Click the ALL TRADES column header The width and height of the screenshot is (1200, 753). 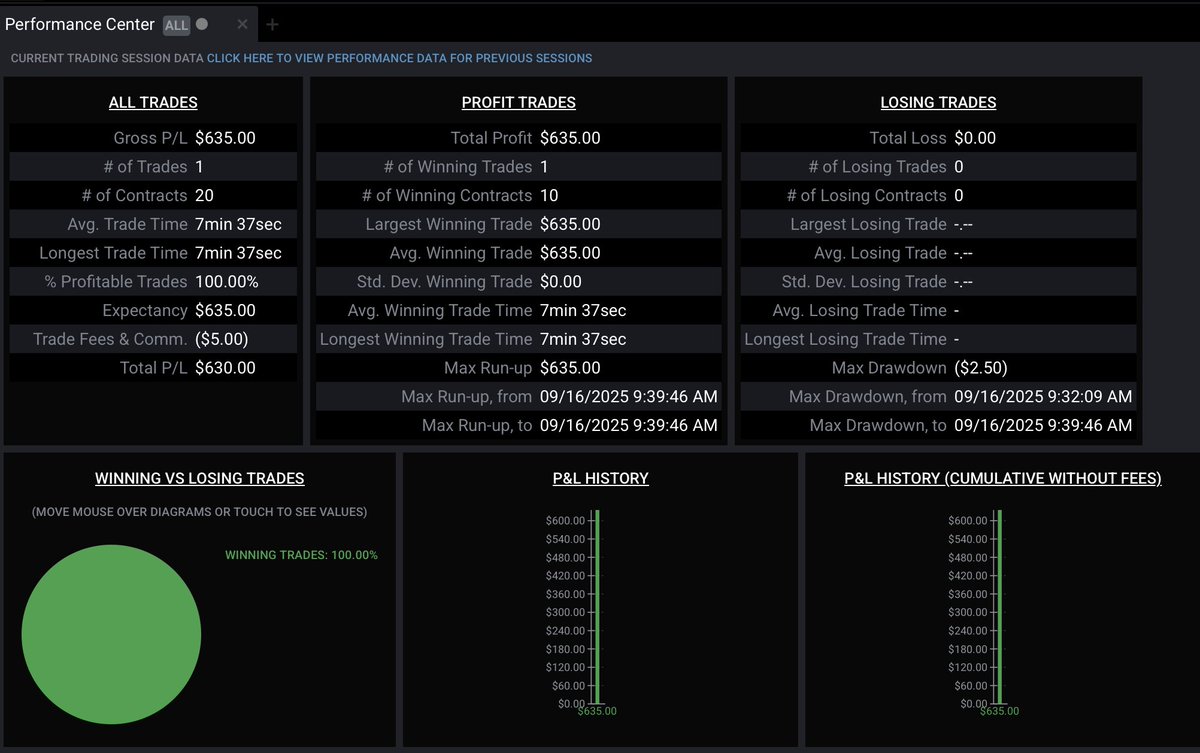coord(153,102)
